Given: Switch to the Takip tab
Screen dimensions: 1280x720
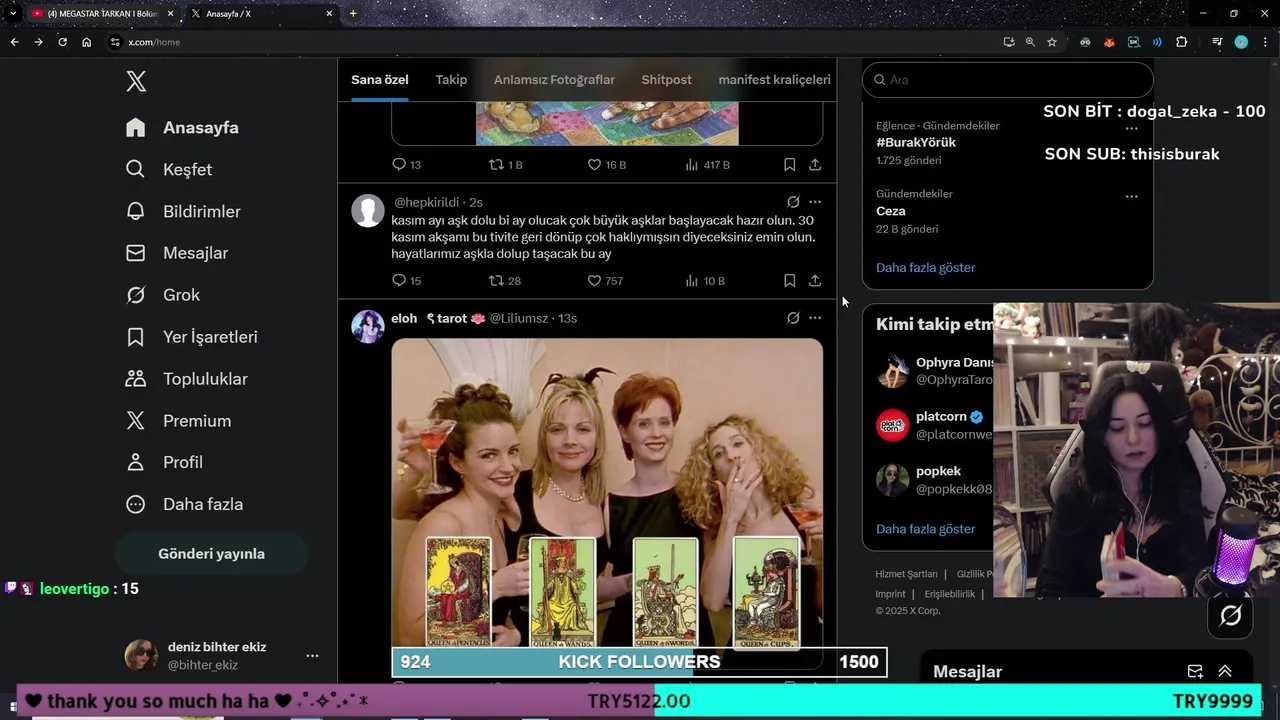Looking at the screenshot, I should tap(451, 80).
